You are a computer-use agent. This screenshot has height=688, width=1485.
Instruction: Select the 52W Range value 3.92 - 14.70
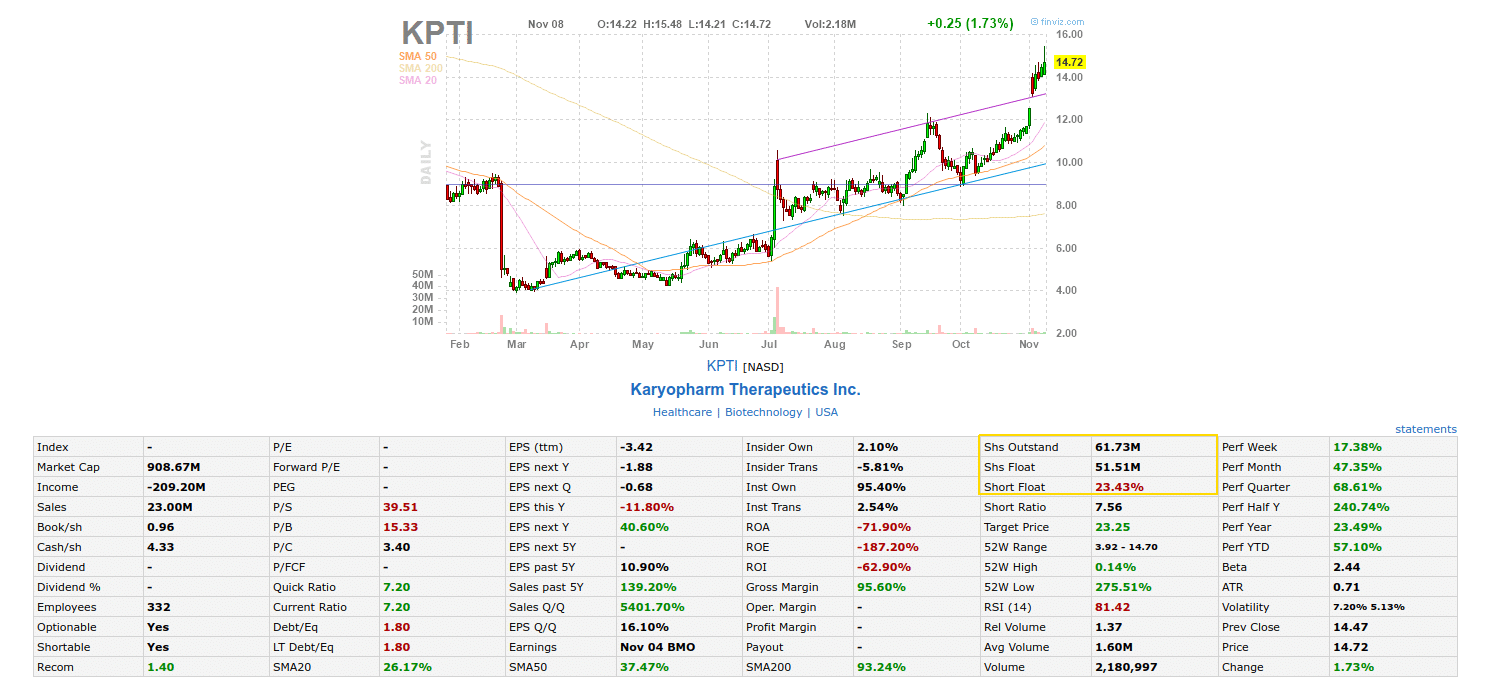(1128, 547)
